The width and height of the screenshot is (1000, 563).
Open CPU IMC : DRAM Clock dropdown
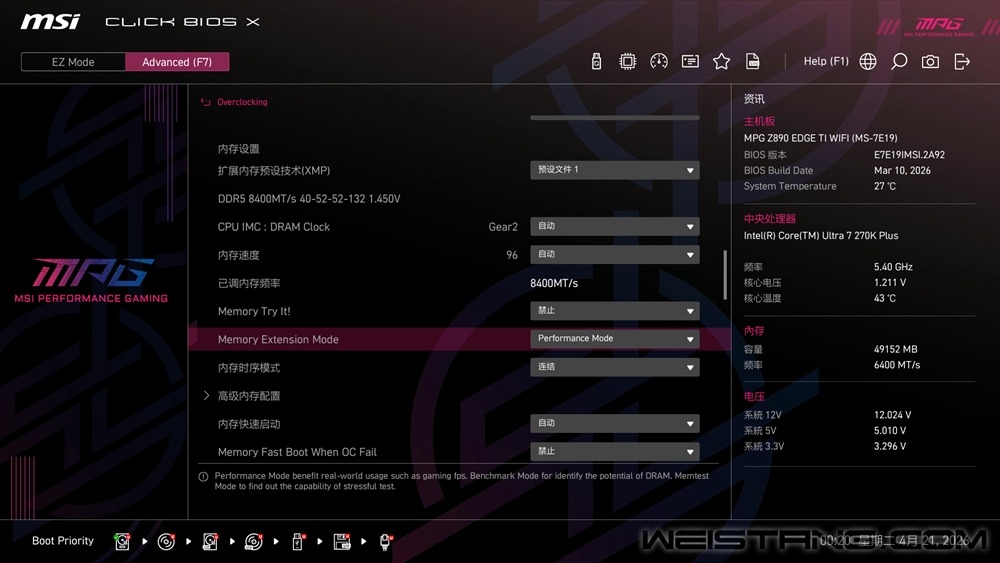pos(615,226)
